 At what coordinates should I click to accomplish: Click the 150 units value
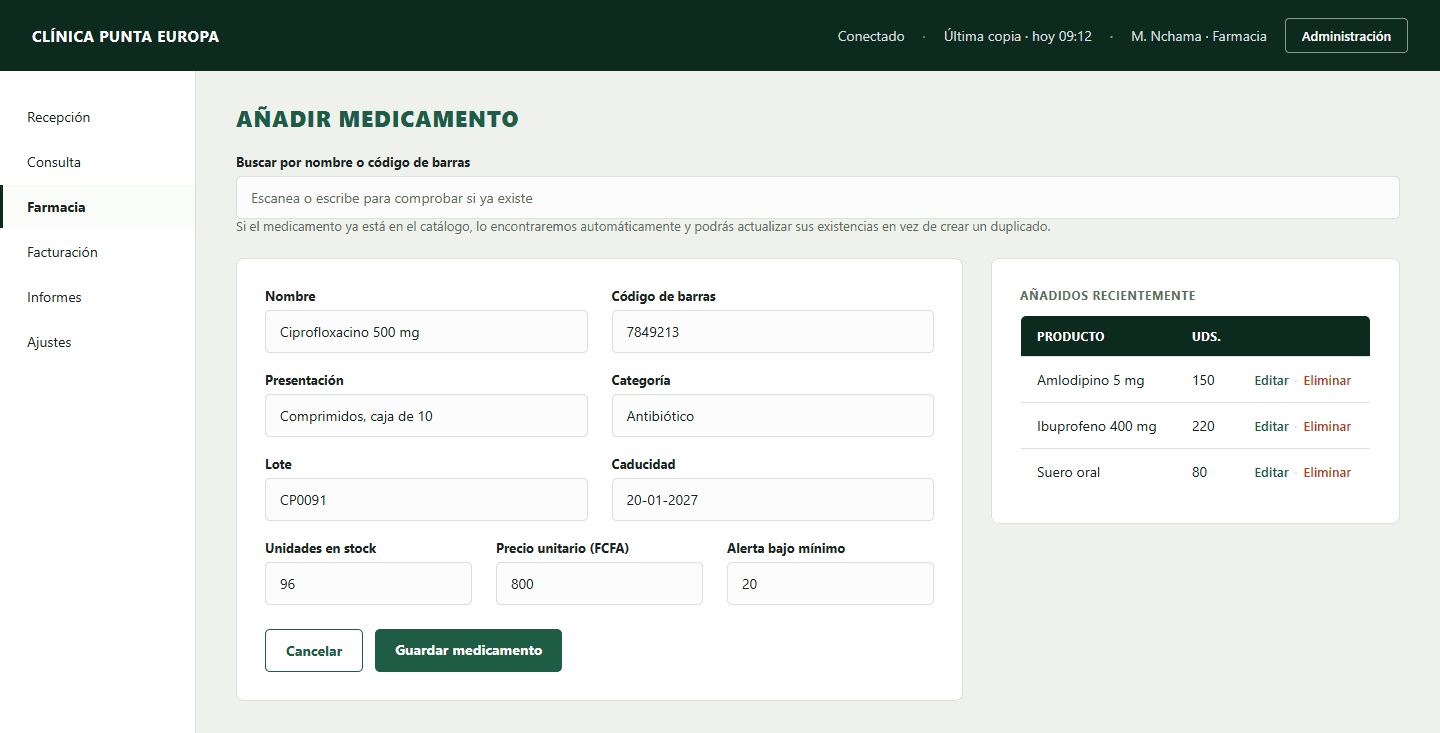click(1203, 381)
